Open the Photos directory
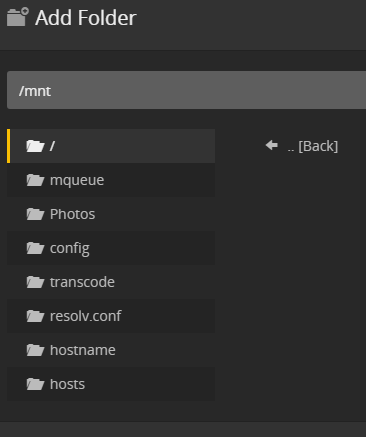 [x=111, y=214]
